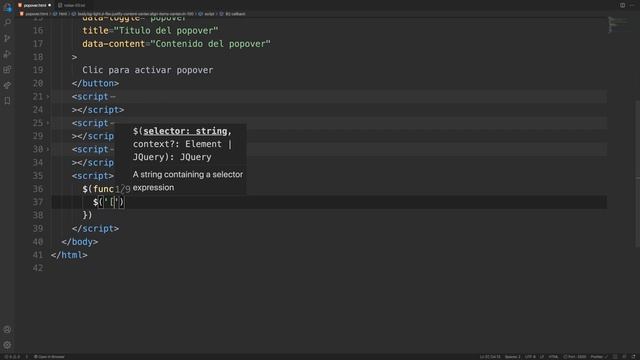Click the popover.html breadcrumb item
Screen dimensions: 640x360
(34, 14)
